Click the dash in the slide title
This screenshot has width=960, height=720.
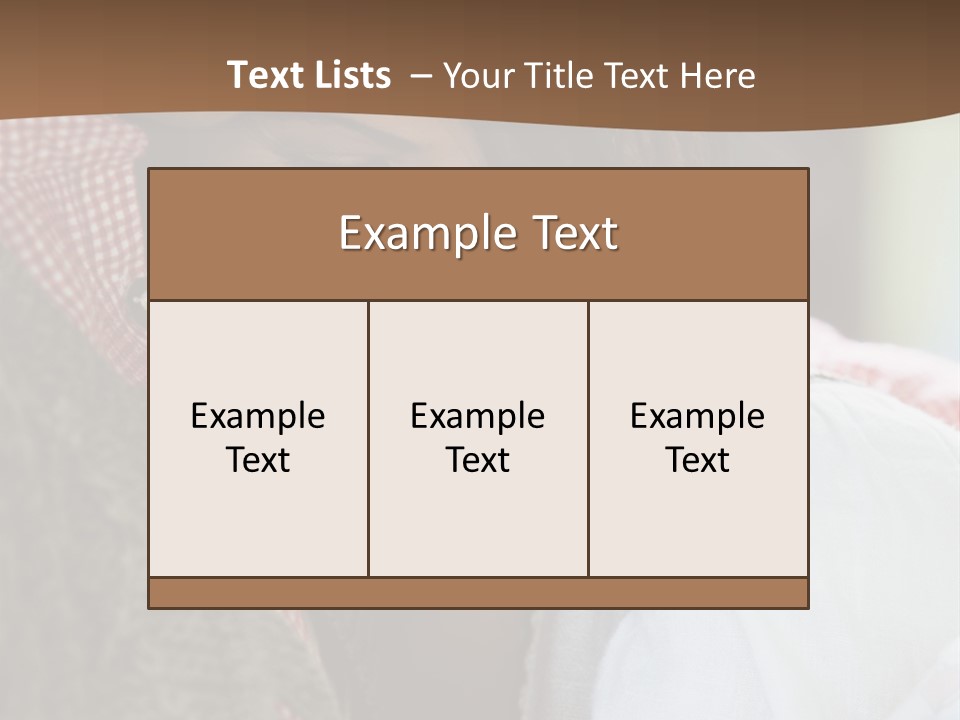pyautogui.click(x=421, y=77)
